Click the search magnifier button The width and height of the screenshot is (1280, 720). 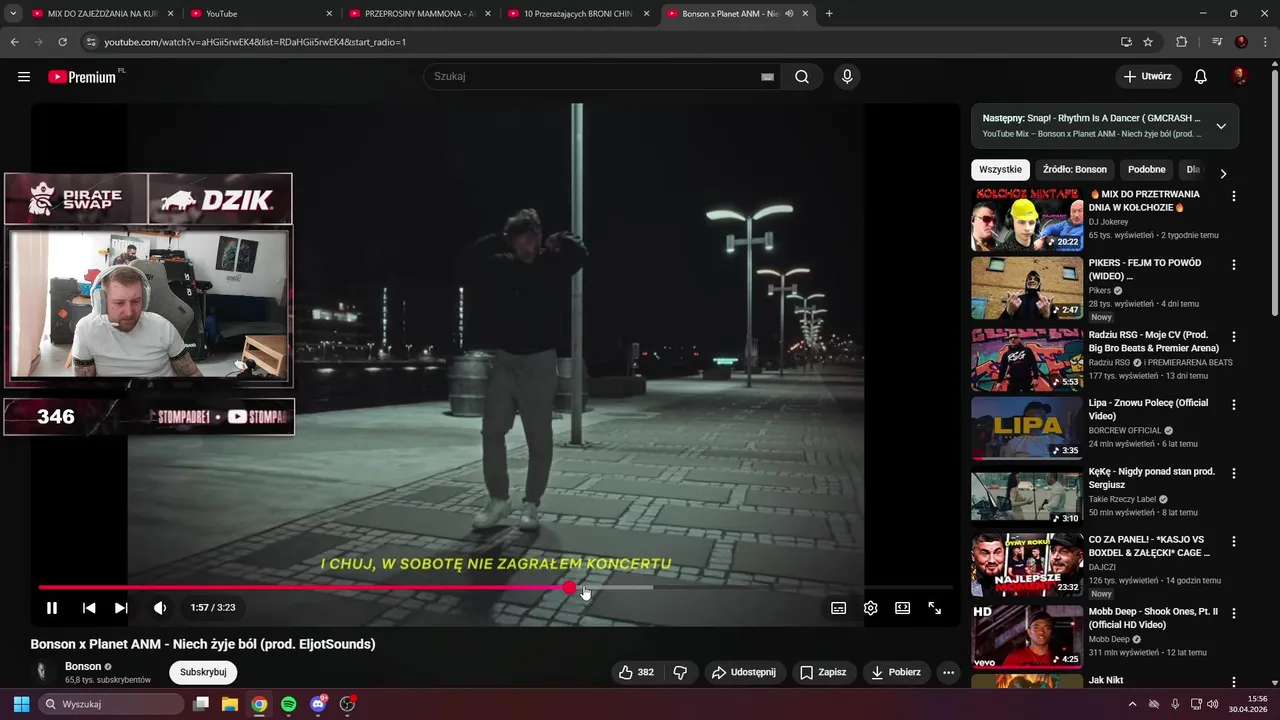tap(802, 77)
